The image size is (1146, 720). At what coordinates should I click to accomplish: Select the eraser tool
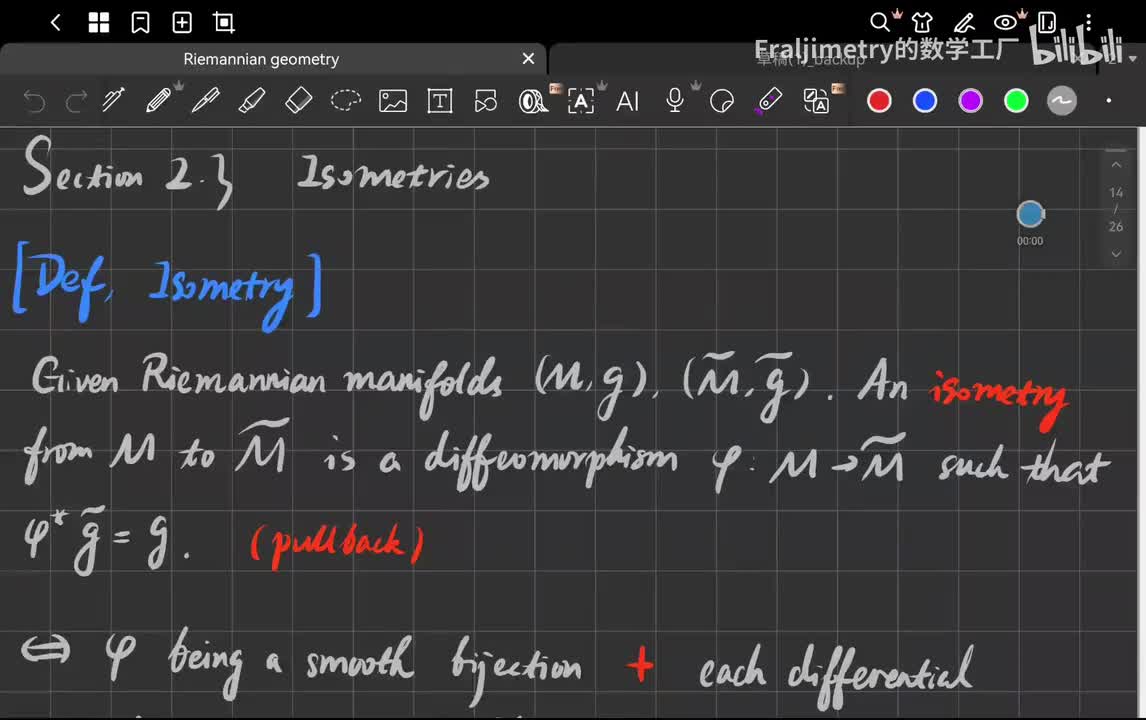click(298, 100)
